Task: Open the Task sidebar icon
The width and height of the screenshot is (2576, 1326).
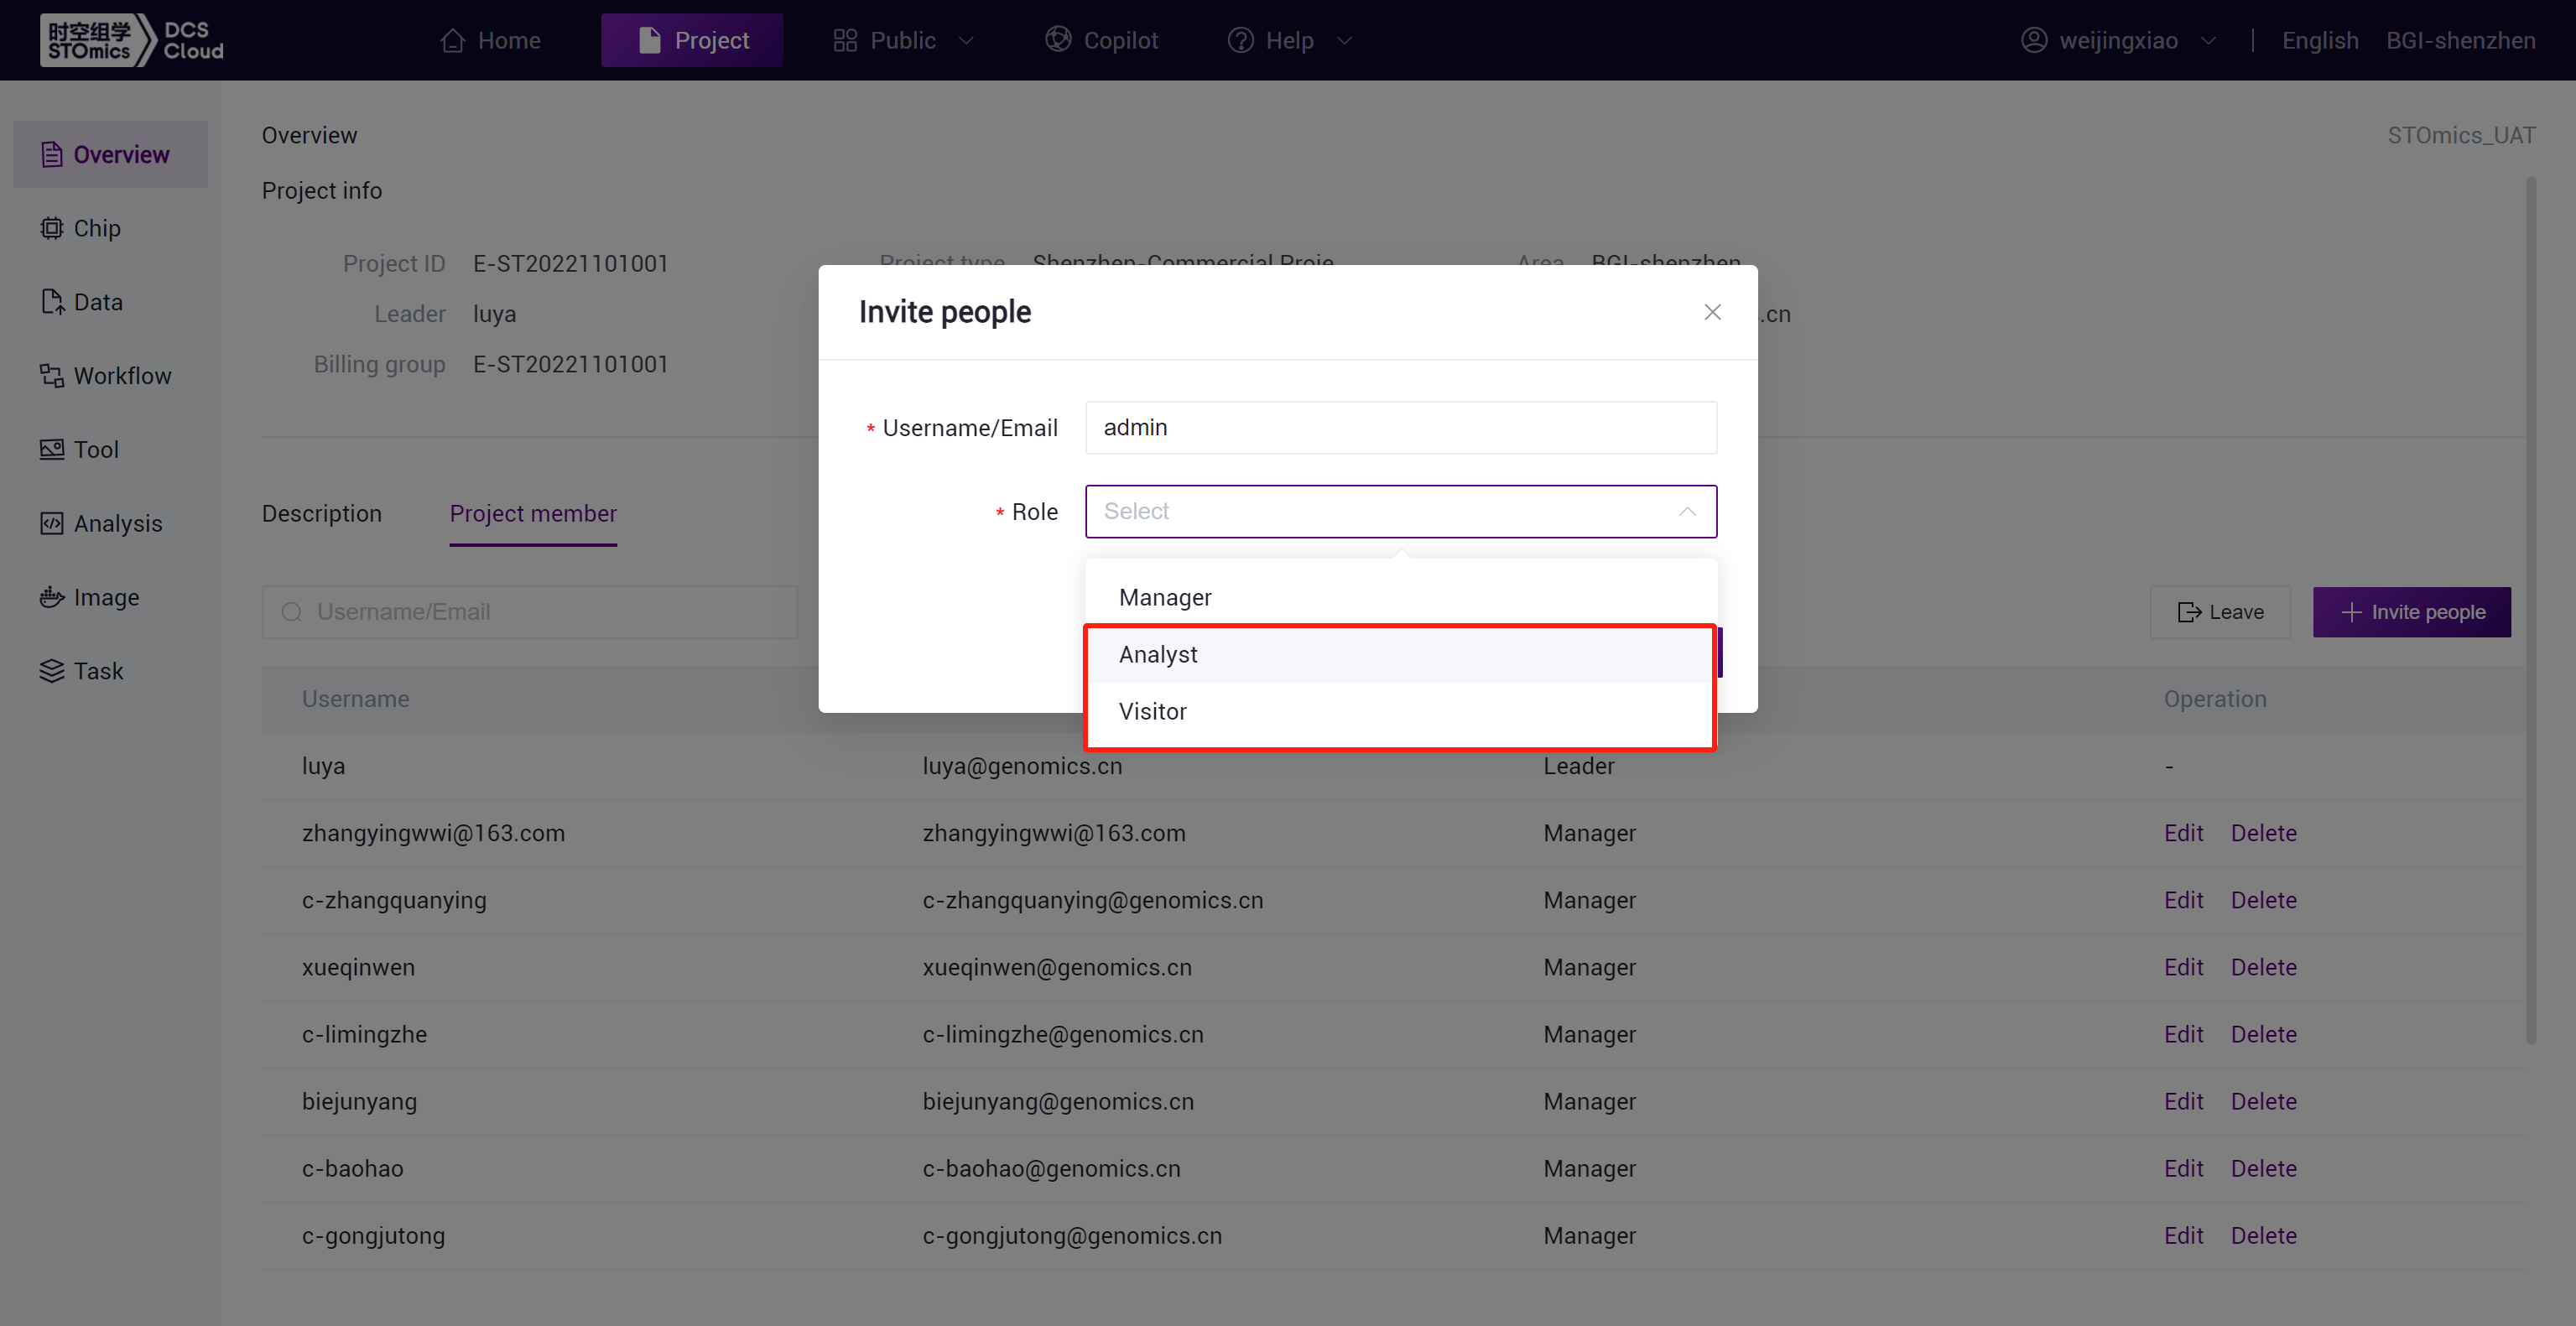Action: point(51,671)
